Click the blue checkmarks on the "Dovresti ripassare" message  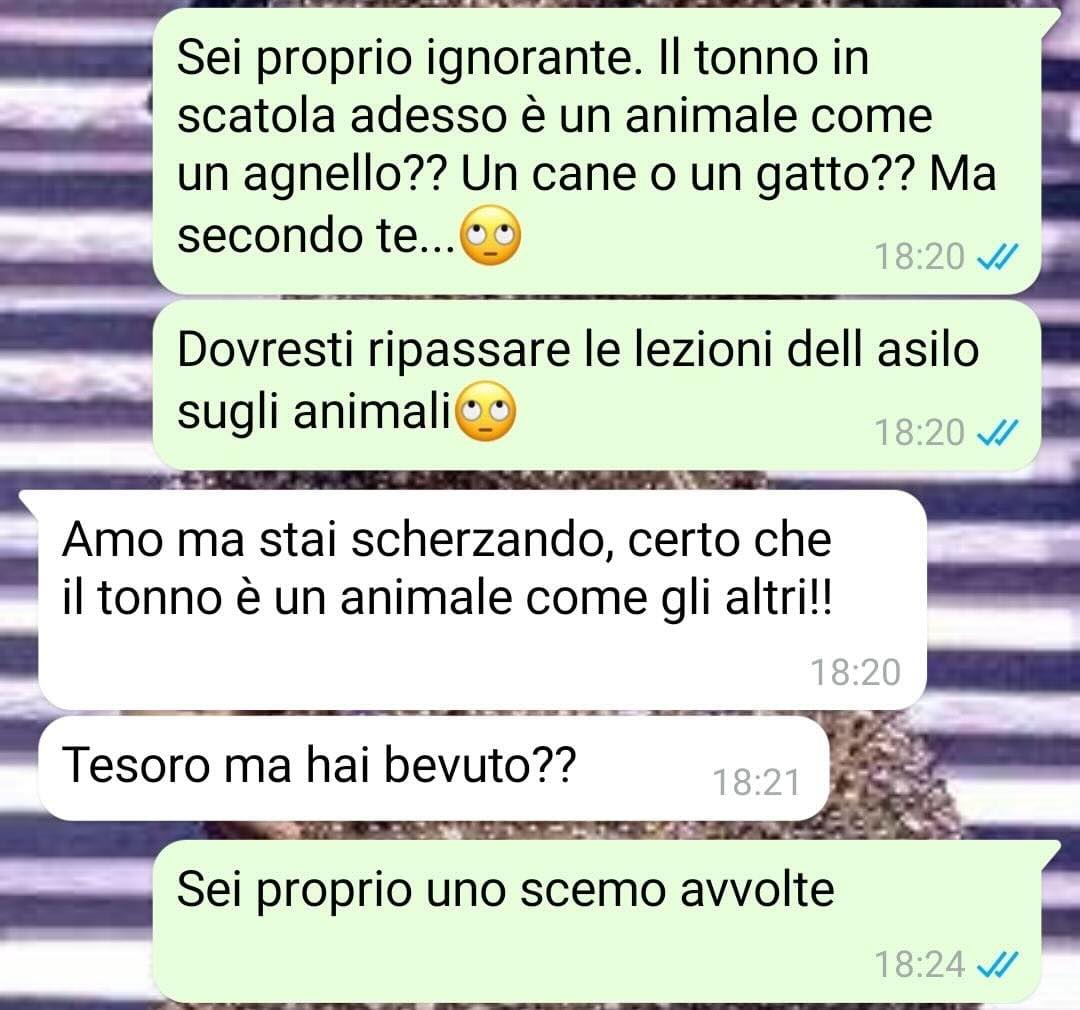pyautogui.click(x=997, y=433)
